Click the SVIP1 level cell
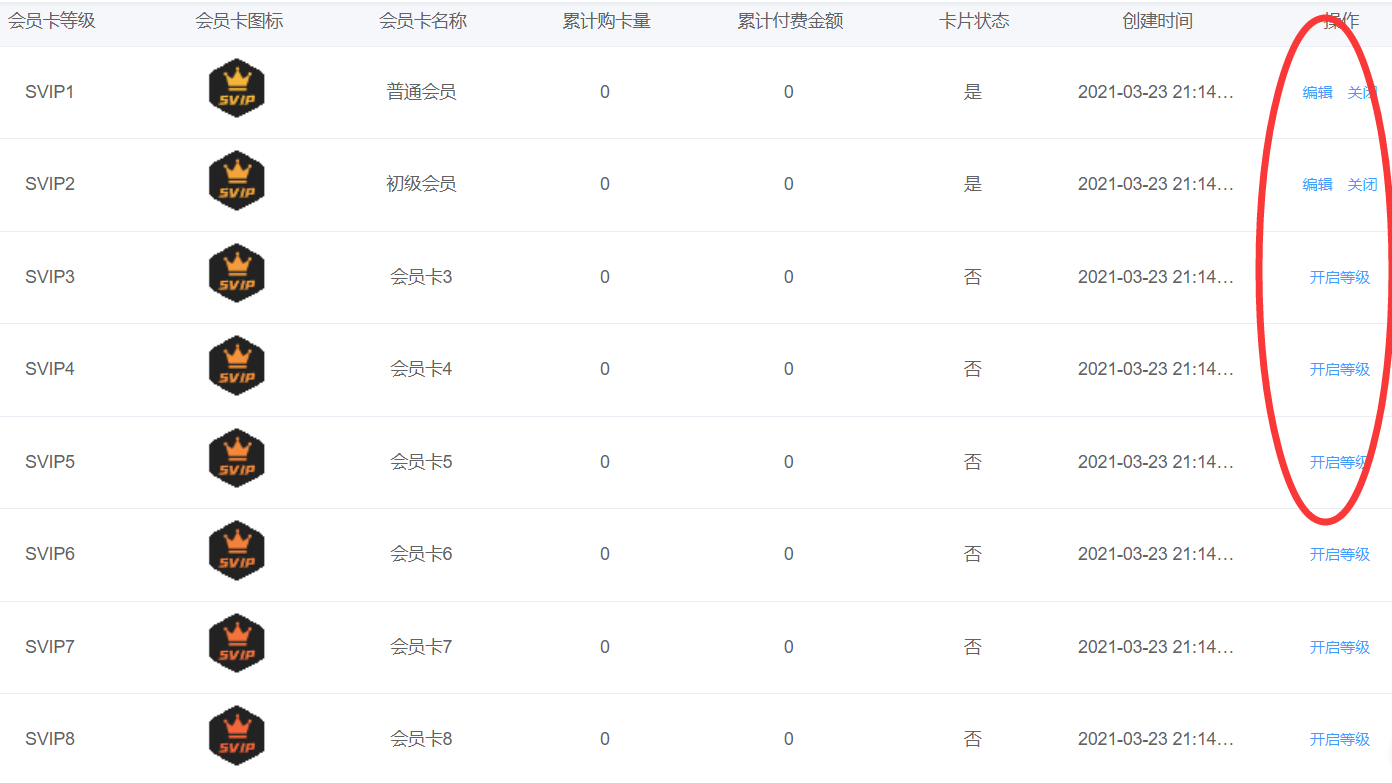Image resolution: width=1392 pixels, height=783 pixels. point(50,92)
